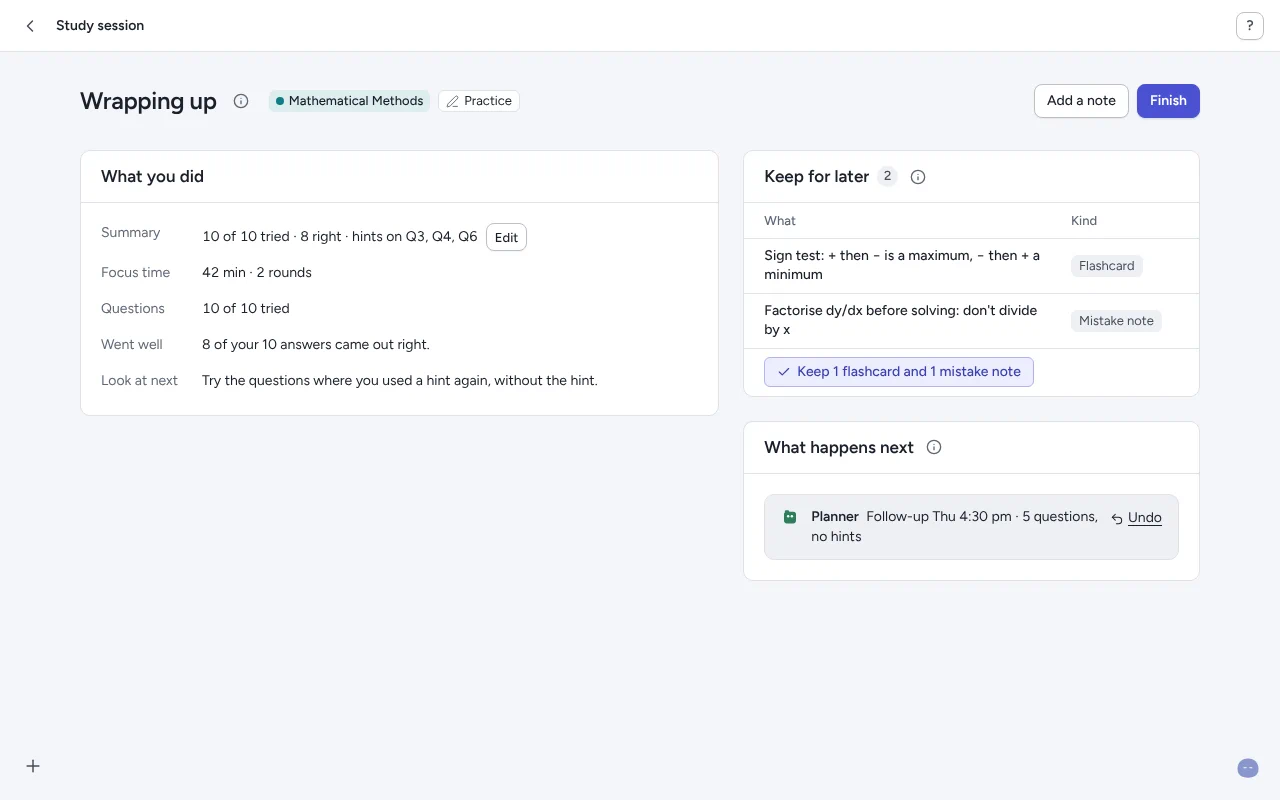Show info next to Wrapping up heading
Screen dimensions: 1280x800
pyautogui.click(x=241, y=101)
